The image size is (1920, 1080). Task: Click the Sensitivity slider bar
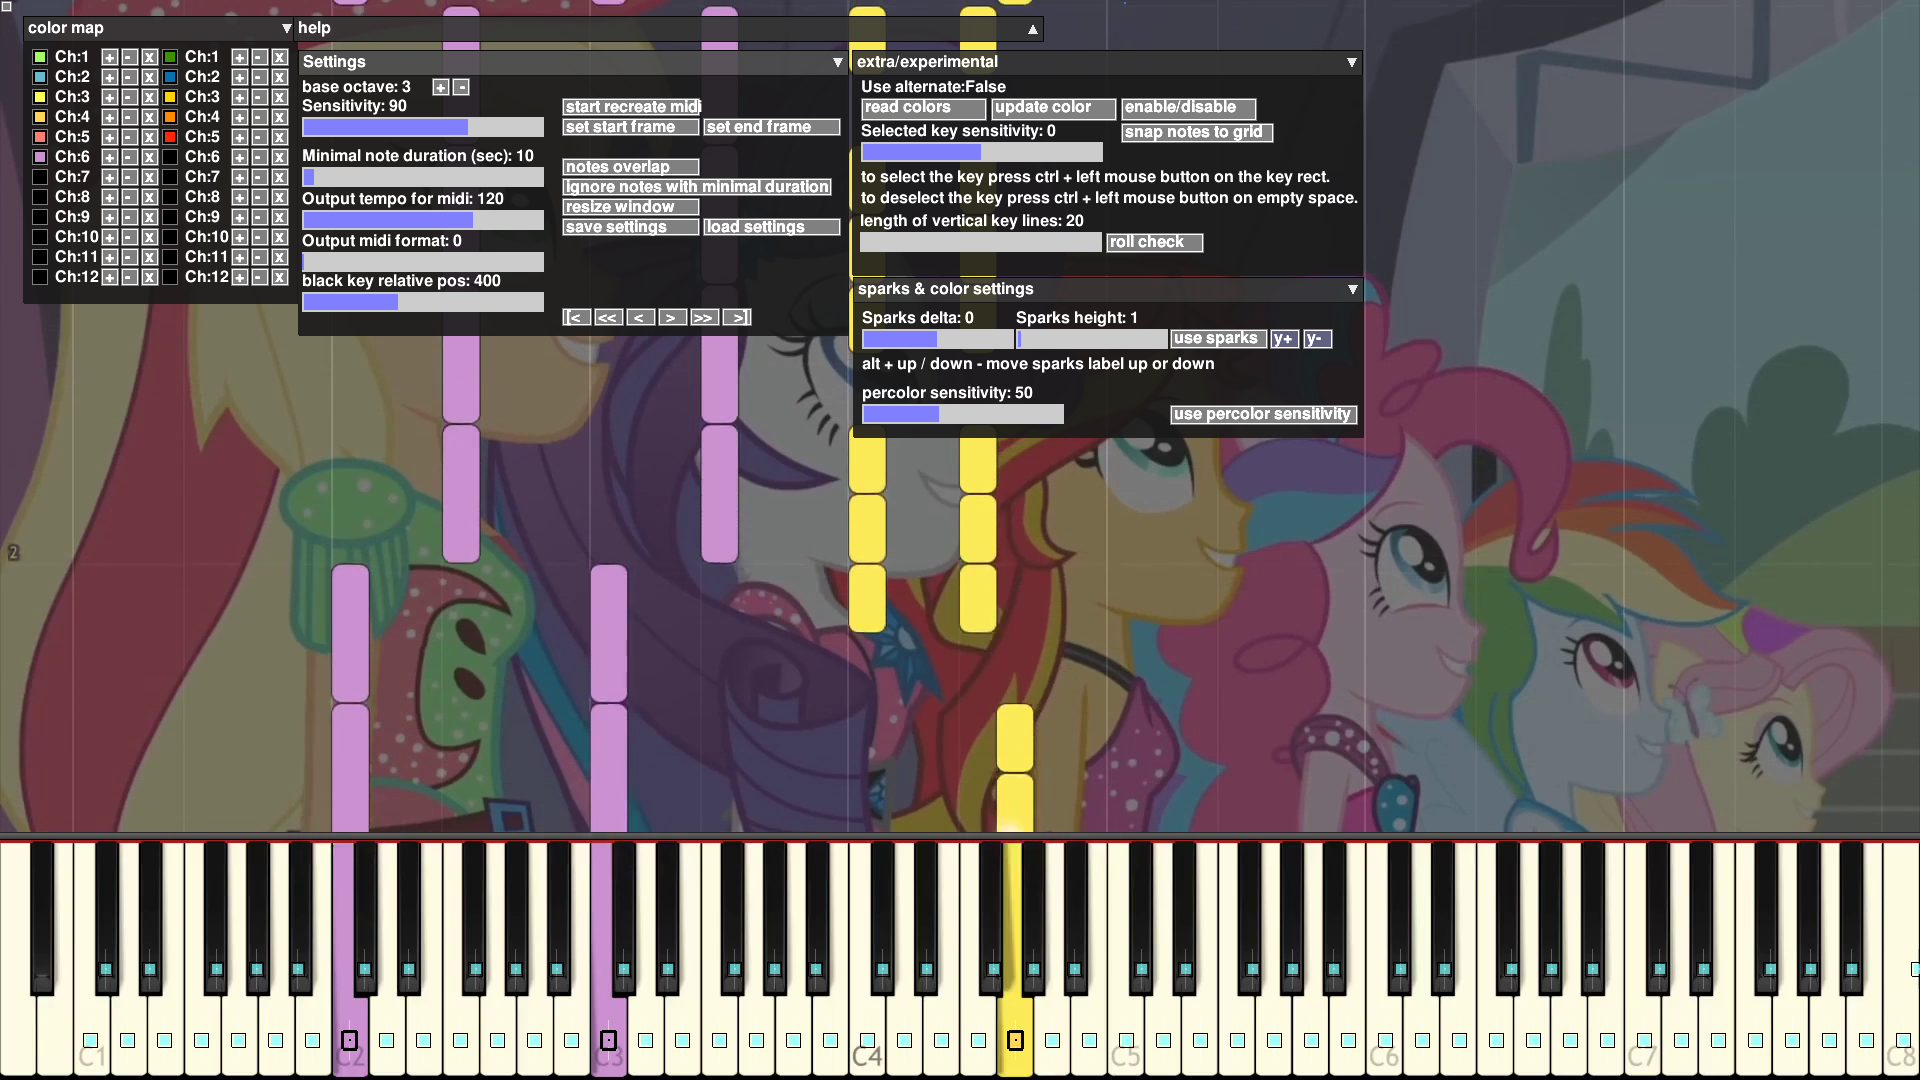point(423,127)
